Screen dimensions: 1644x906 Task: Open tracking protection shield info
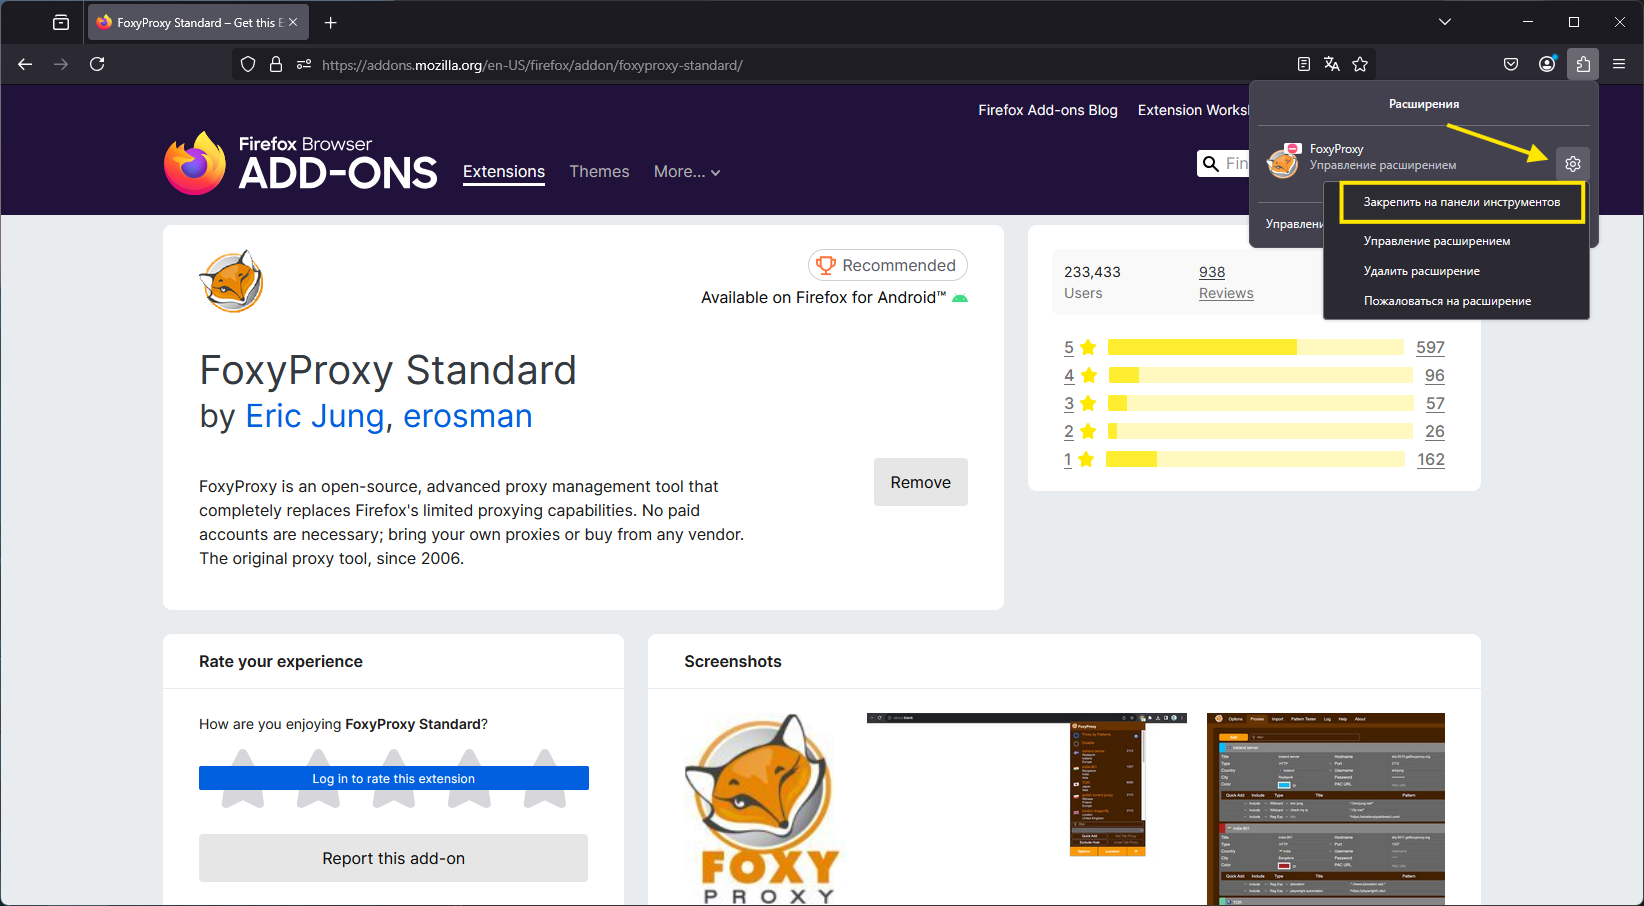click(x=248, y=64)
